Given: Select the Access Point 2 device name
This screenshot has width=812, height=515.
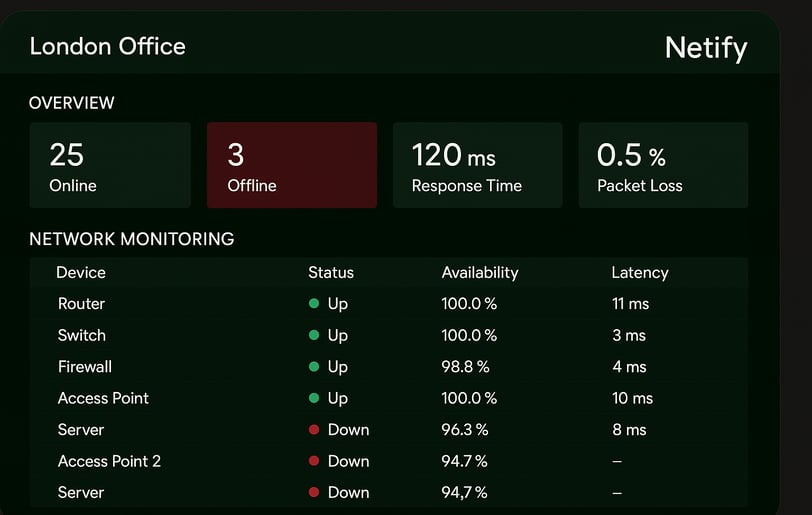Looking at the screenshot, I should [109, 461].
